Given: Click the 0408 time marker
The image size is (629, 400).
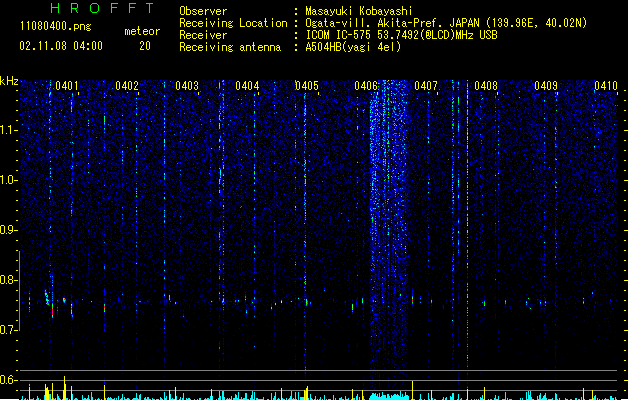Looking at the screenshot, I should (486, 86).
